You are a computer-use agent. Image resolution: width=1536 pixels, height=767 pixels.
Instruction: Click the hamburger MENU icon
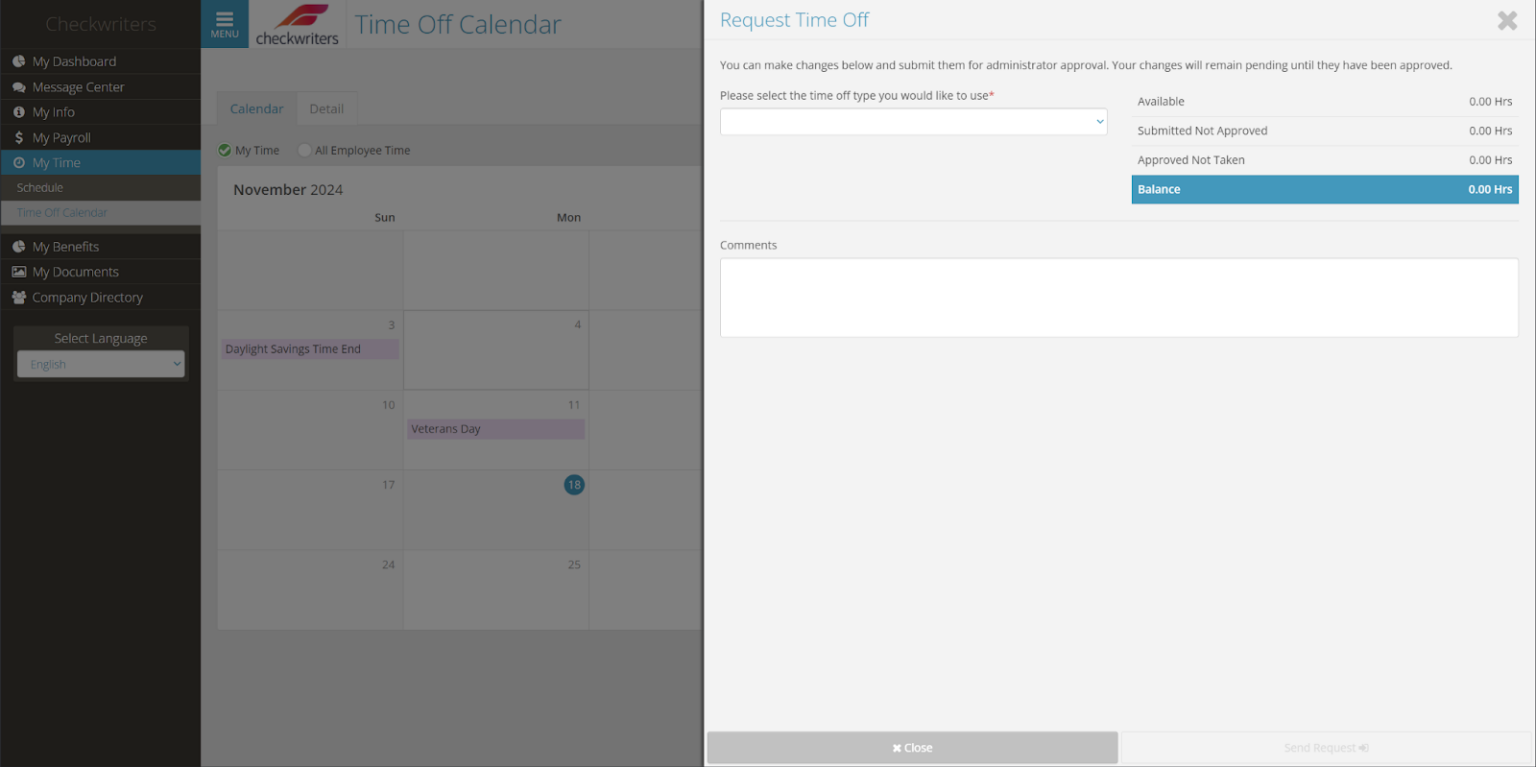[x=225, y=22]
